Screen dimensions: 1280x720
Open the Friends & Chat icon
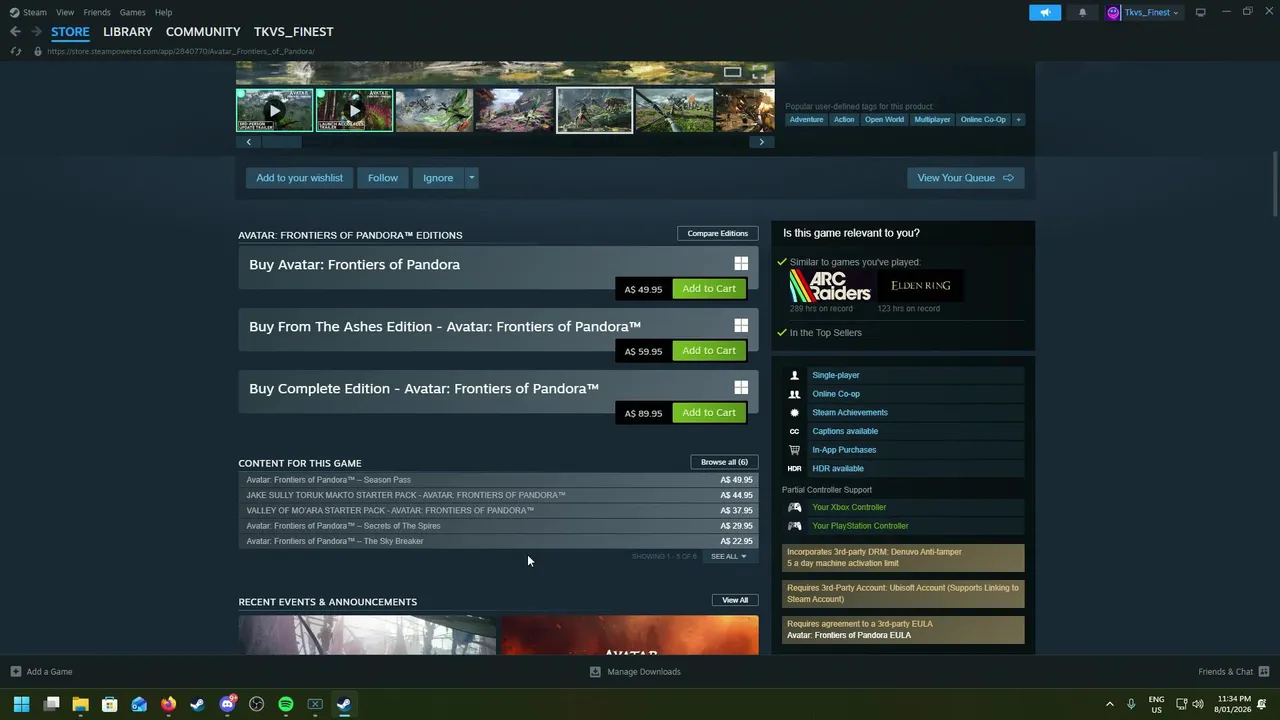point(1264,672)
